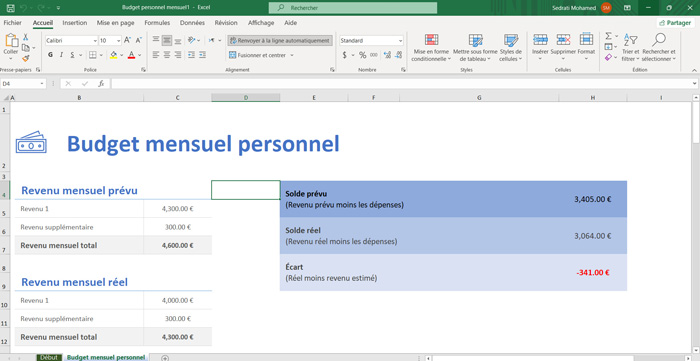Click the Copy icon
This screenshot has height=361, width=700.
[25, 47]
